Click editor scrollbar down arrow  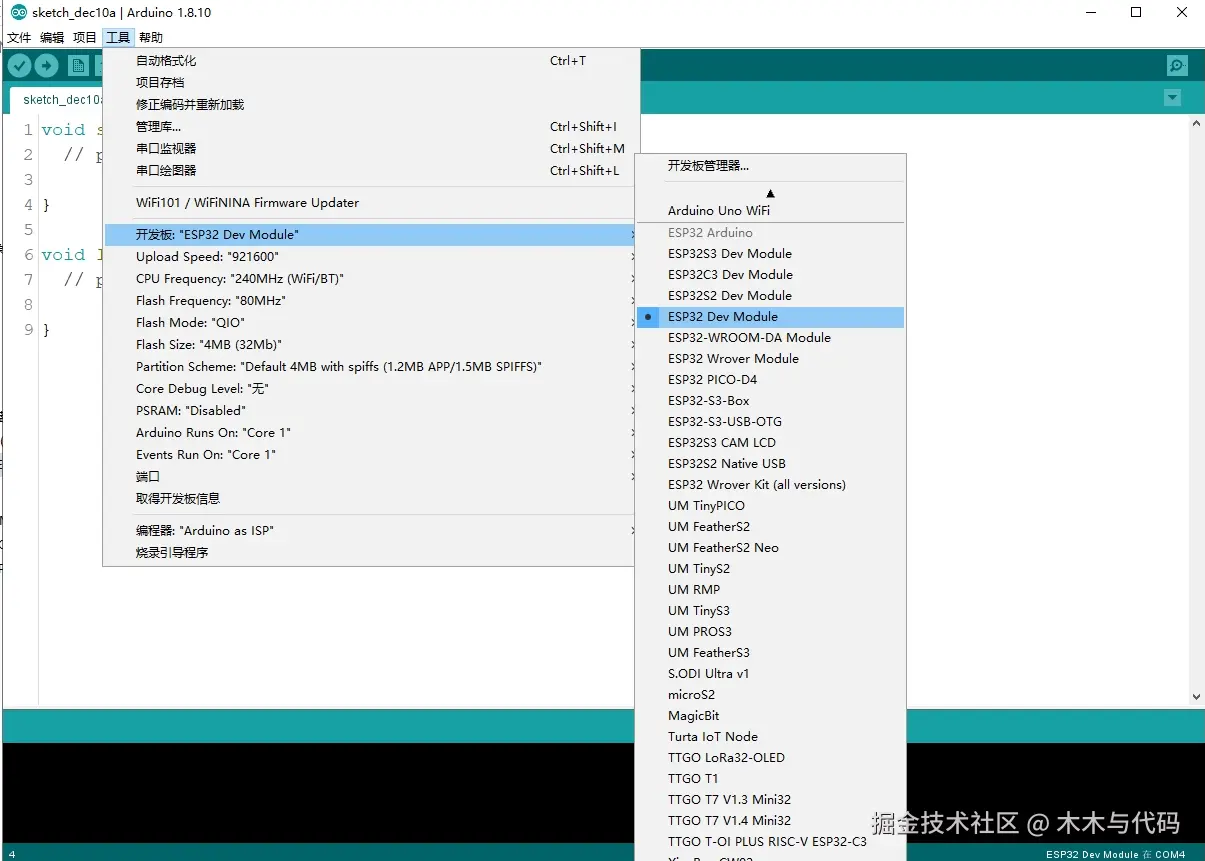1196,697
